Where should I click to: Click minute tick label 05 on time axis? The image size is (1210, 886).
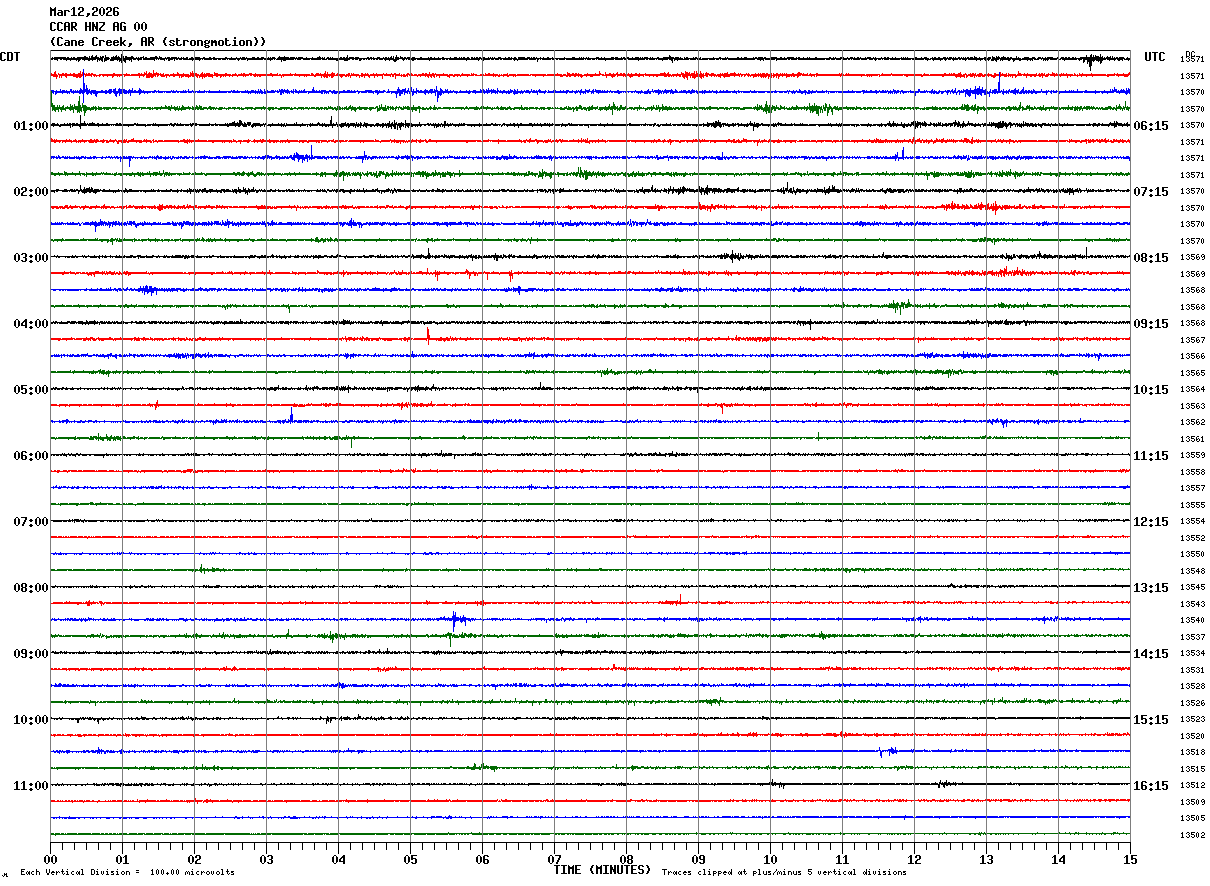pyautogui.click(x=410, y=860)
